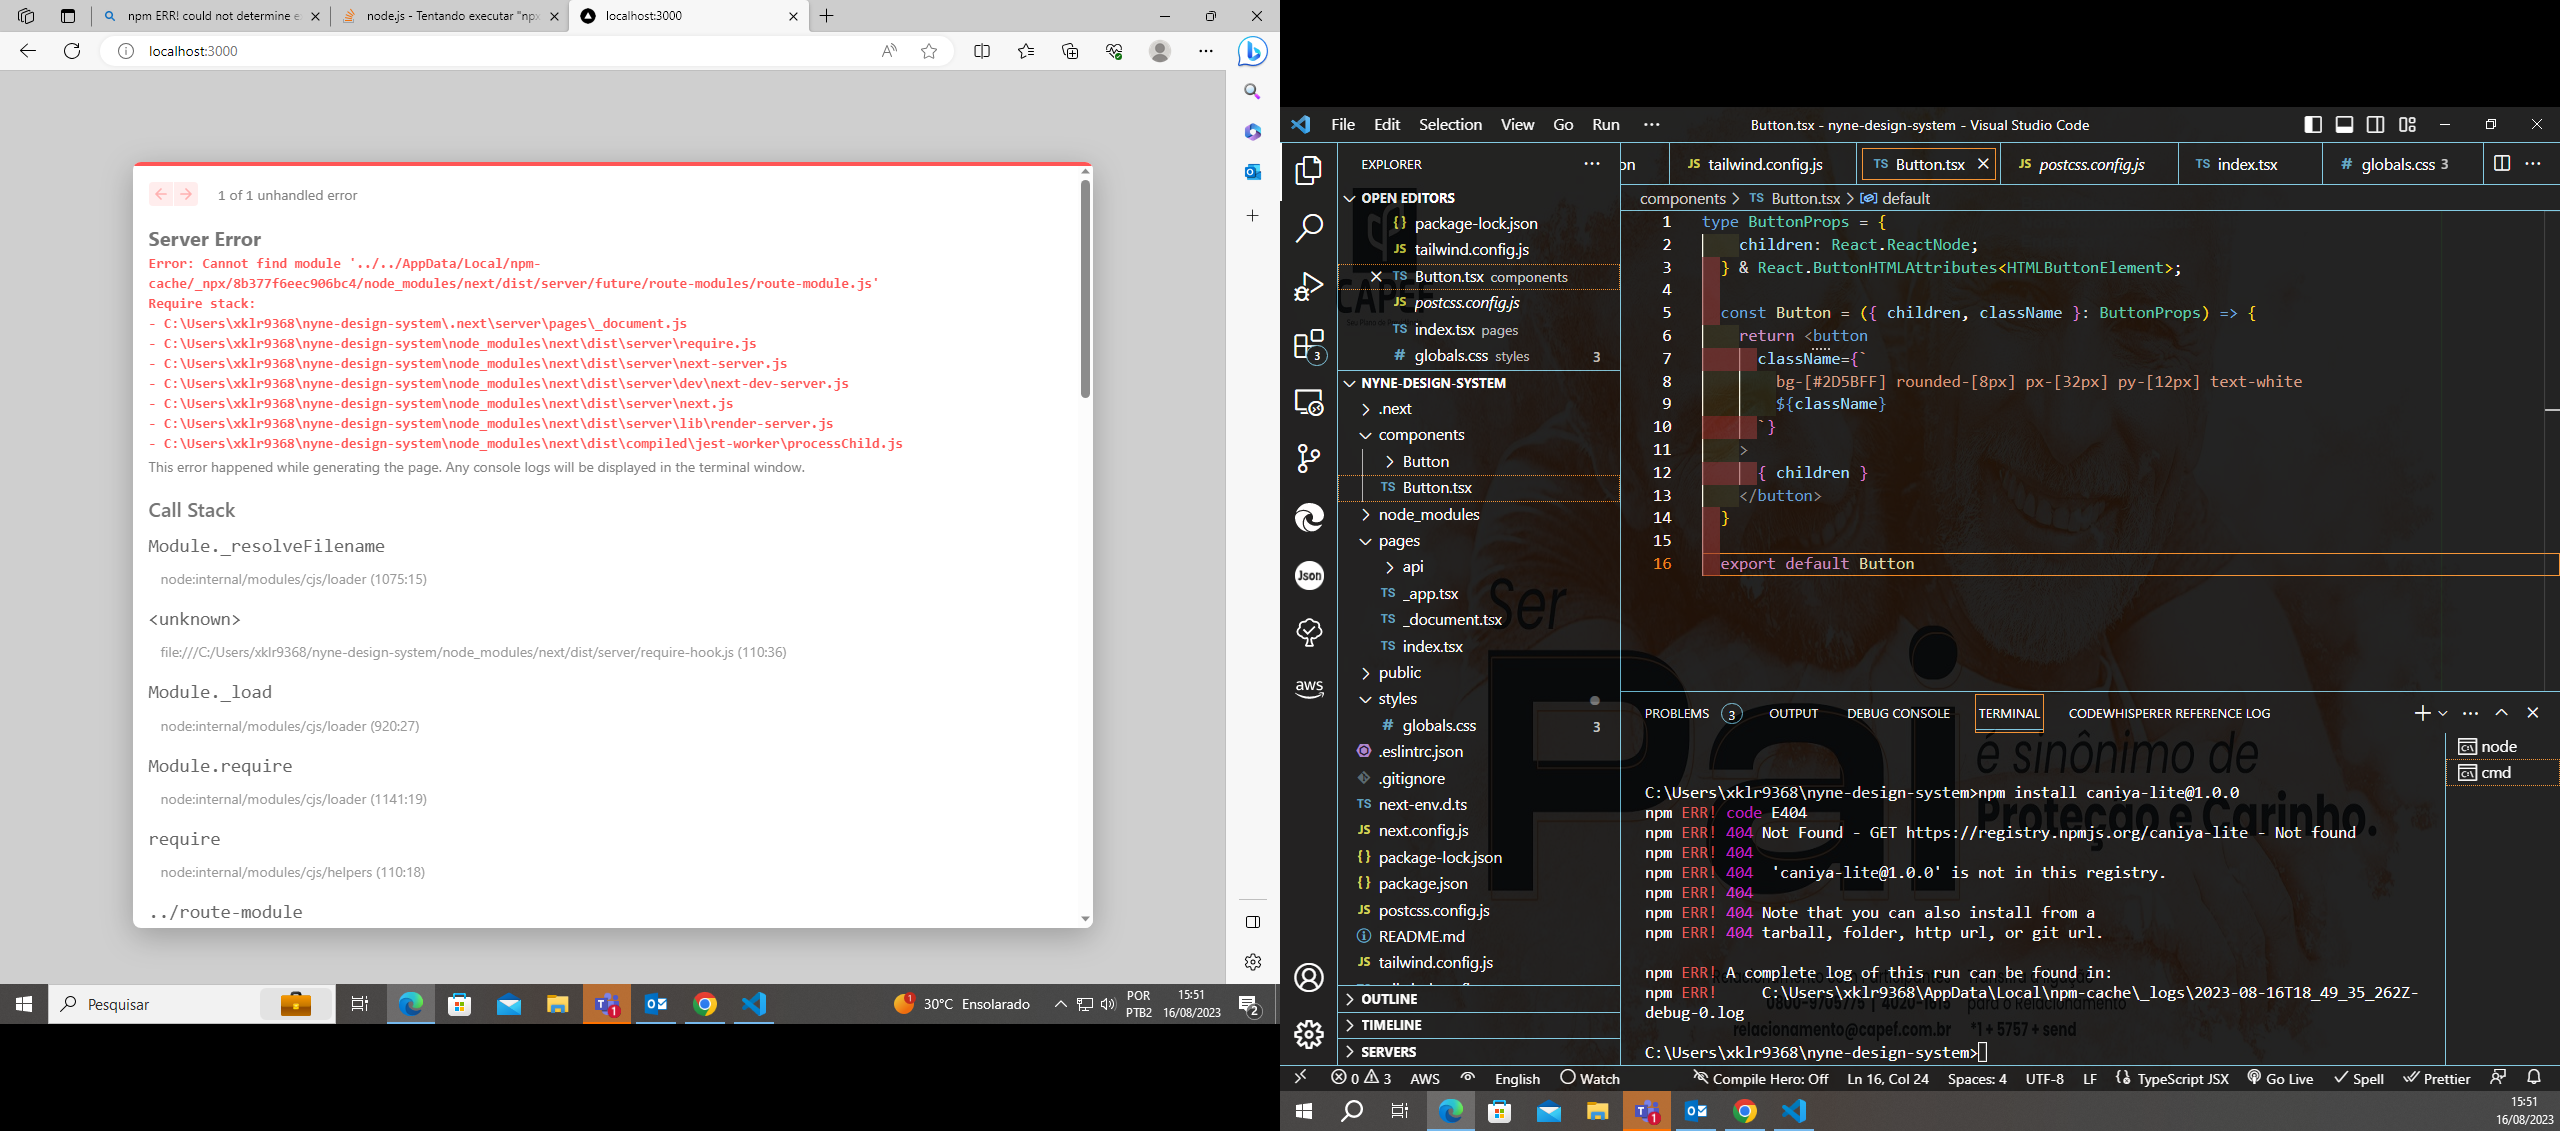Viewport: 2560px width, 1131px height.
Task: Open terminal launch profile dropdown arrow
Action: (x=2443, y=713)
